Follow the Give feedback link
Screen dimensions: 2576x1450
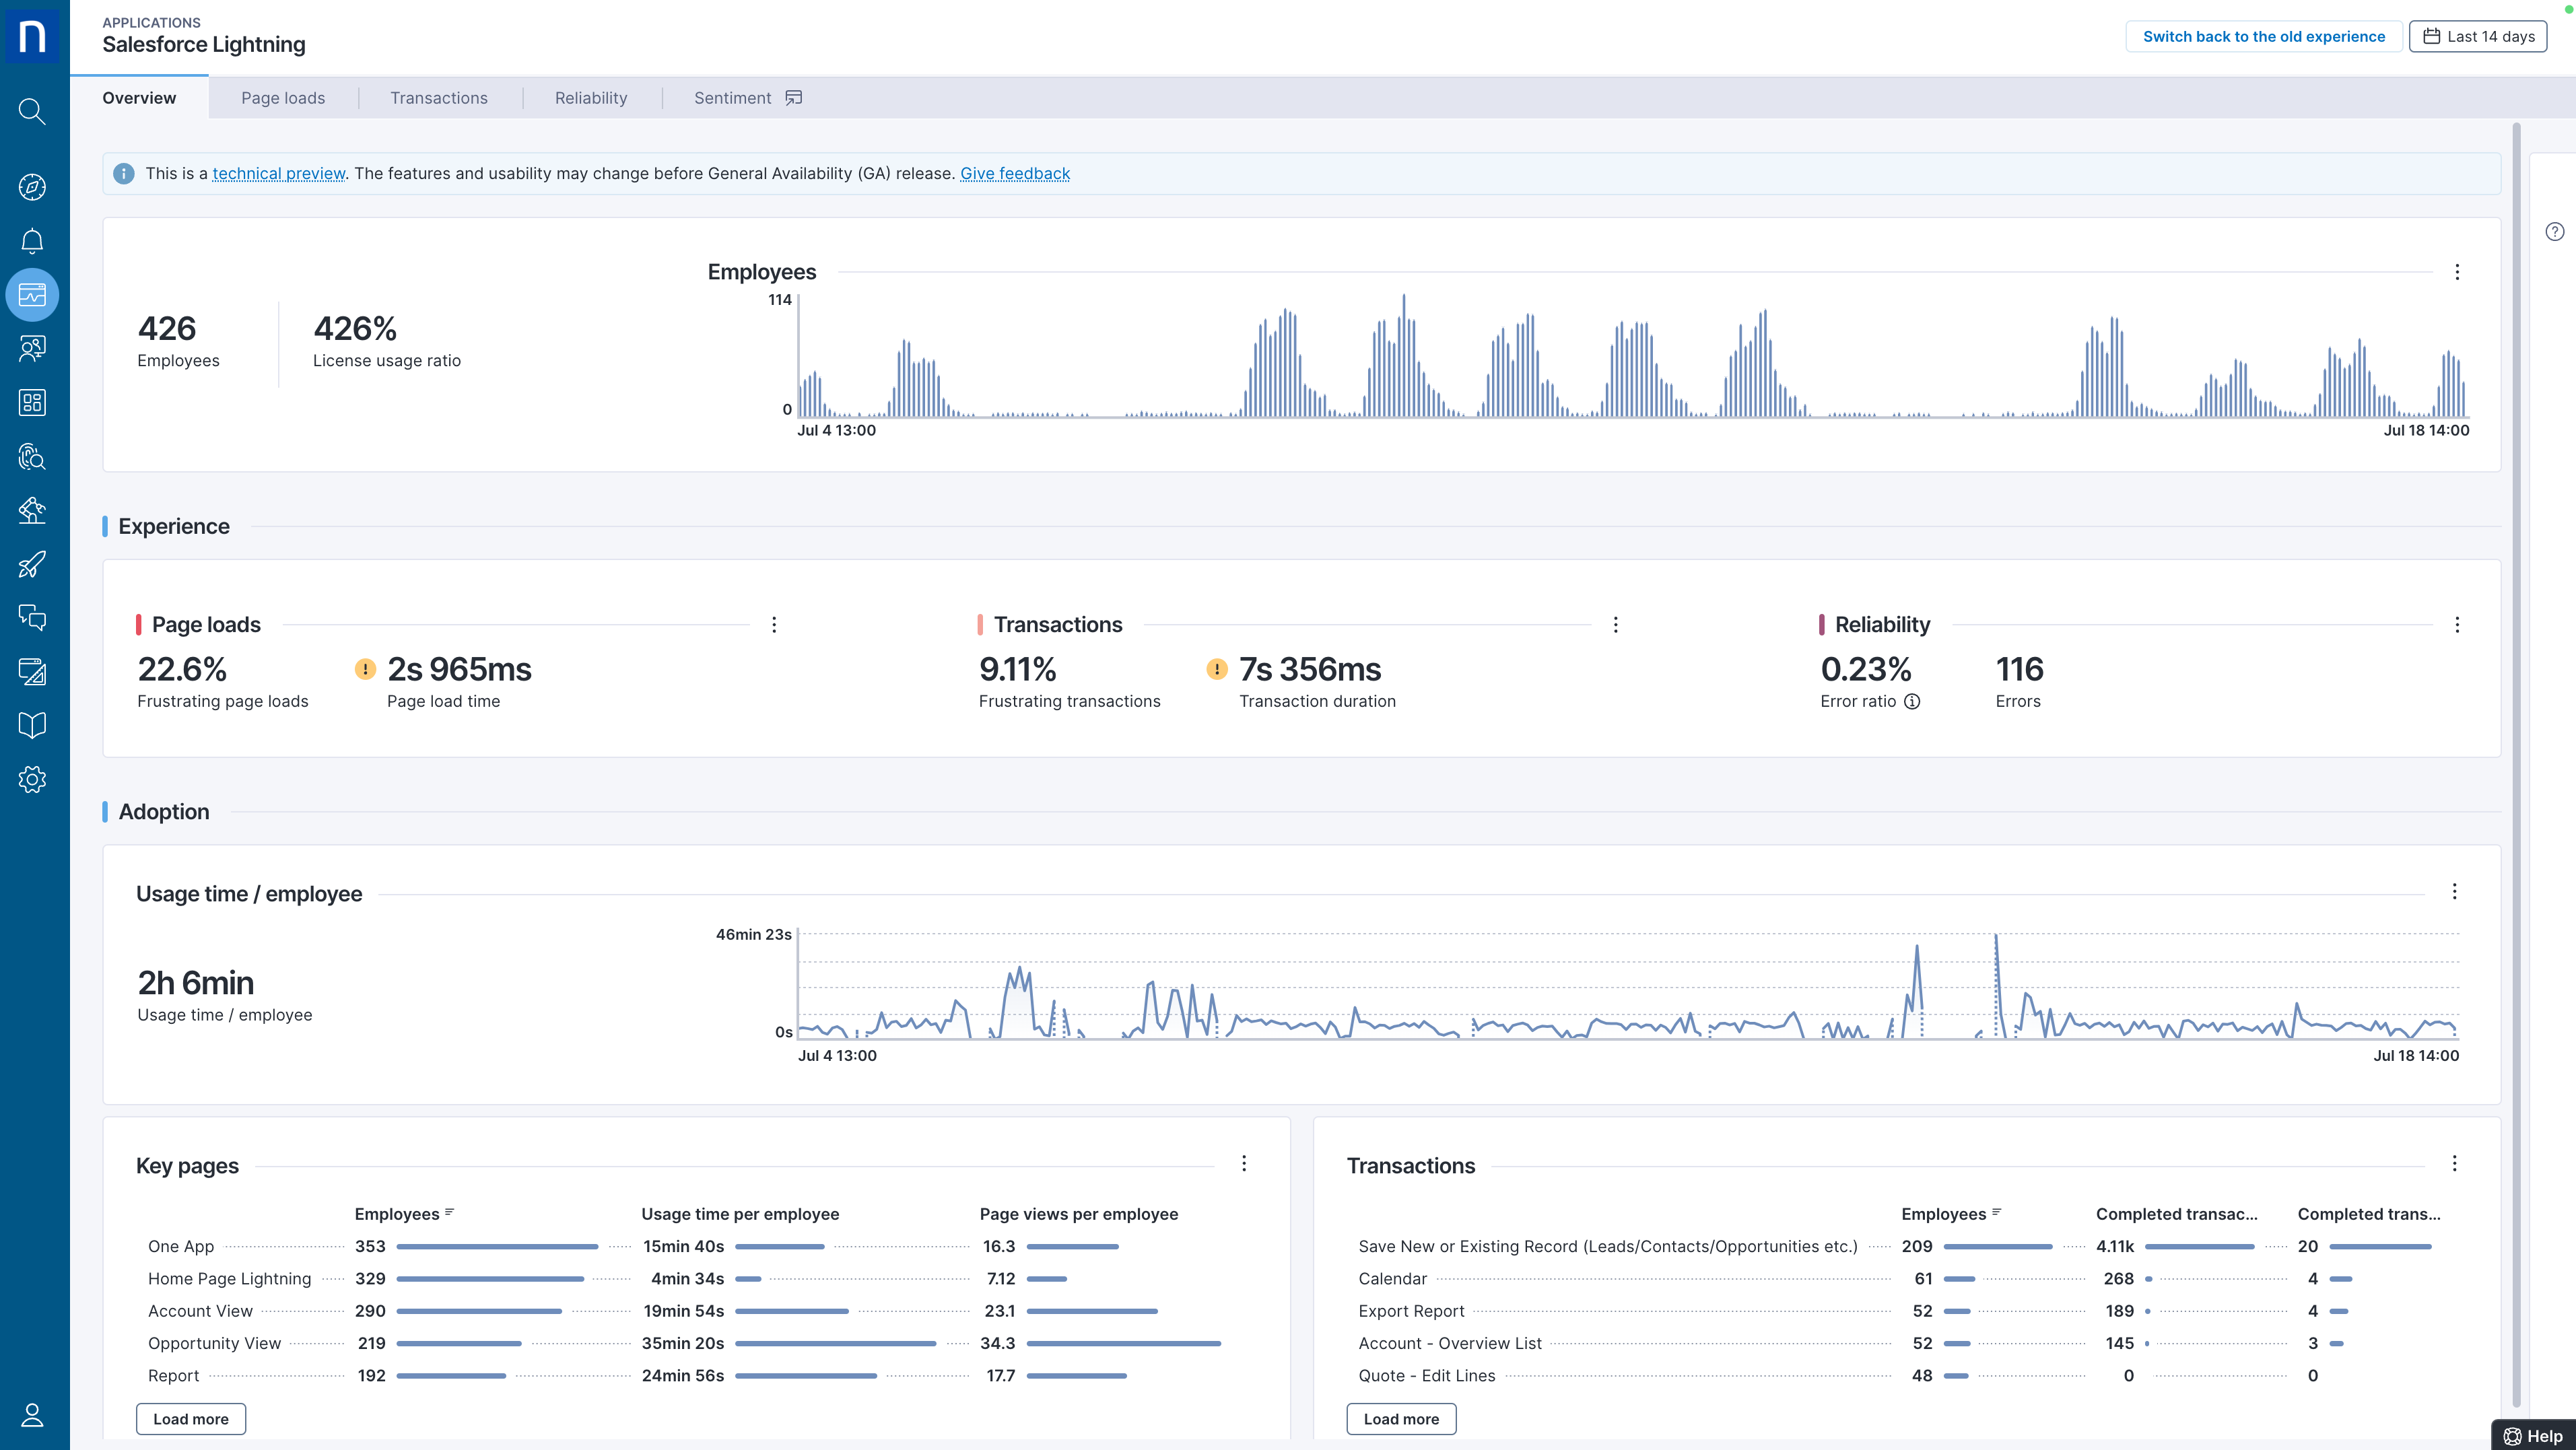[x=1015, y=174]
